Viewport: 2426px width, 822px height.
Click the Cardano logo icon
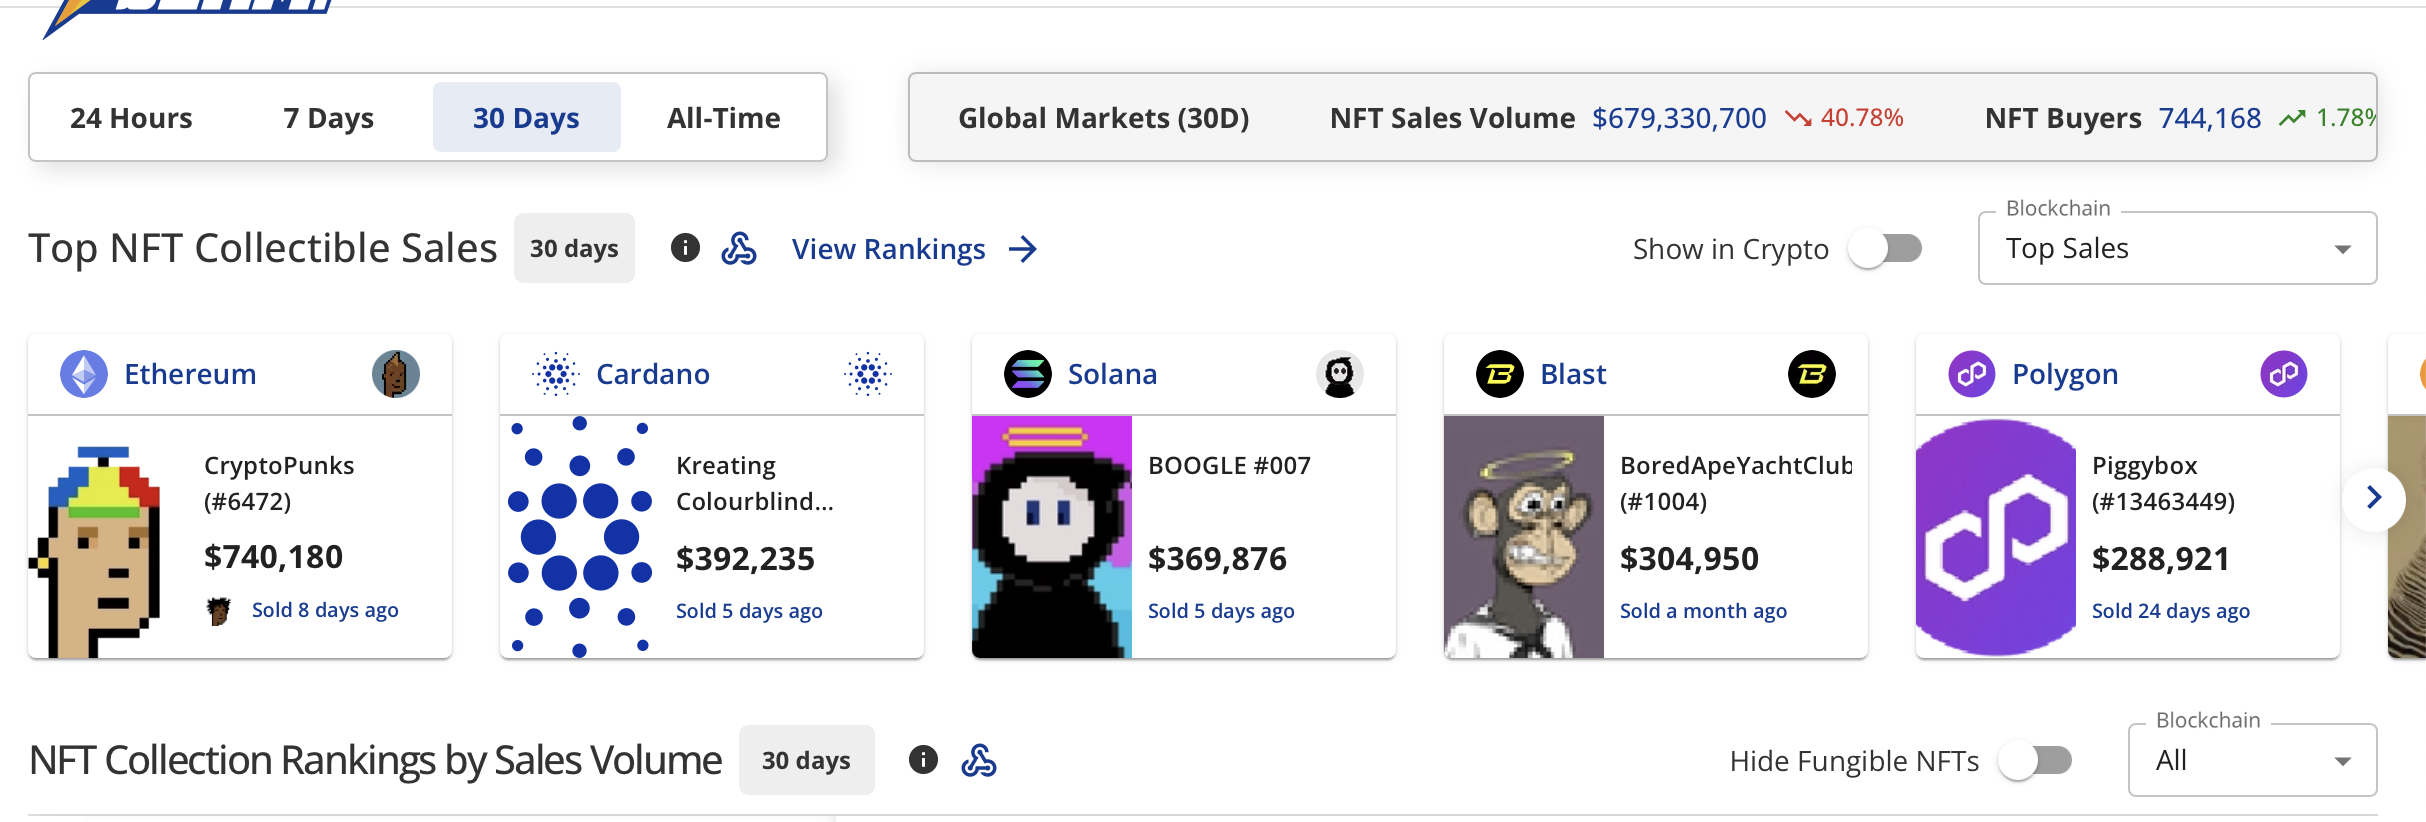(556, 374)
